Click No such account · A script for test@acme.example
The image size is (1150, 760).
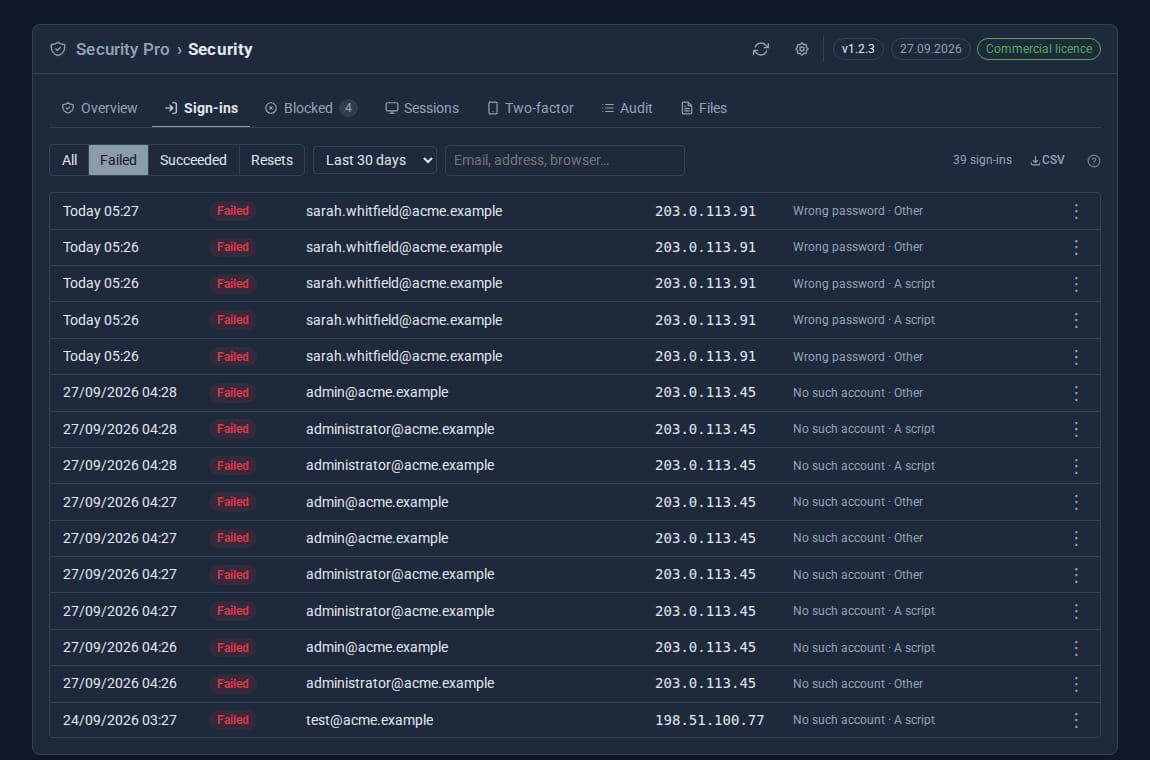pos(863,720)
